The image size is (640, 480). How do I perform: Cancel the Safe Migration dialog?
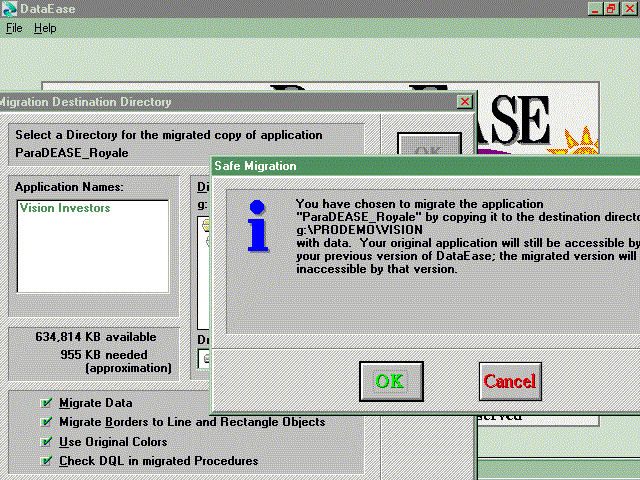point(510,381)
